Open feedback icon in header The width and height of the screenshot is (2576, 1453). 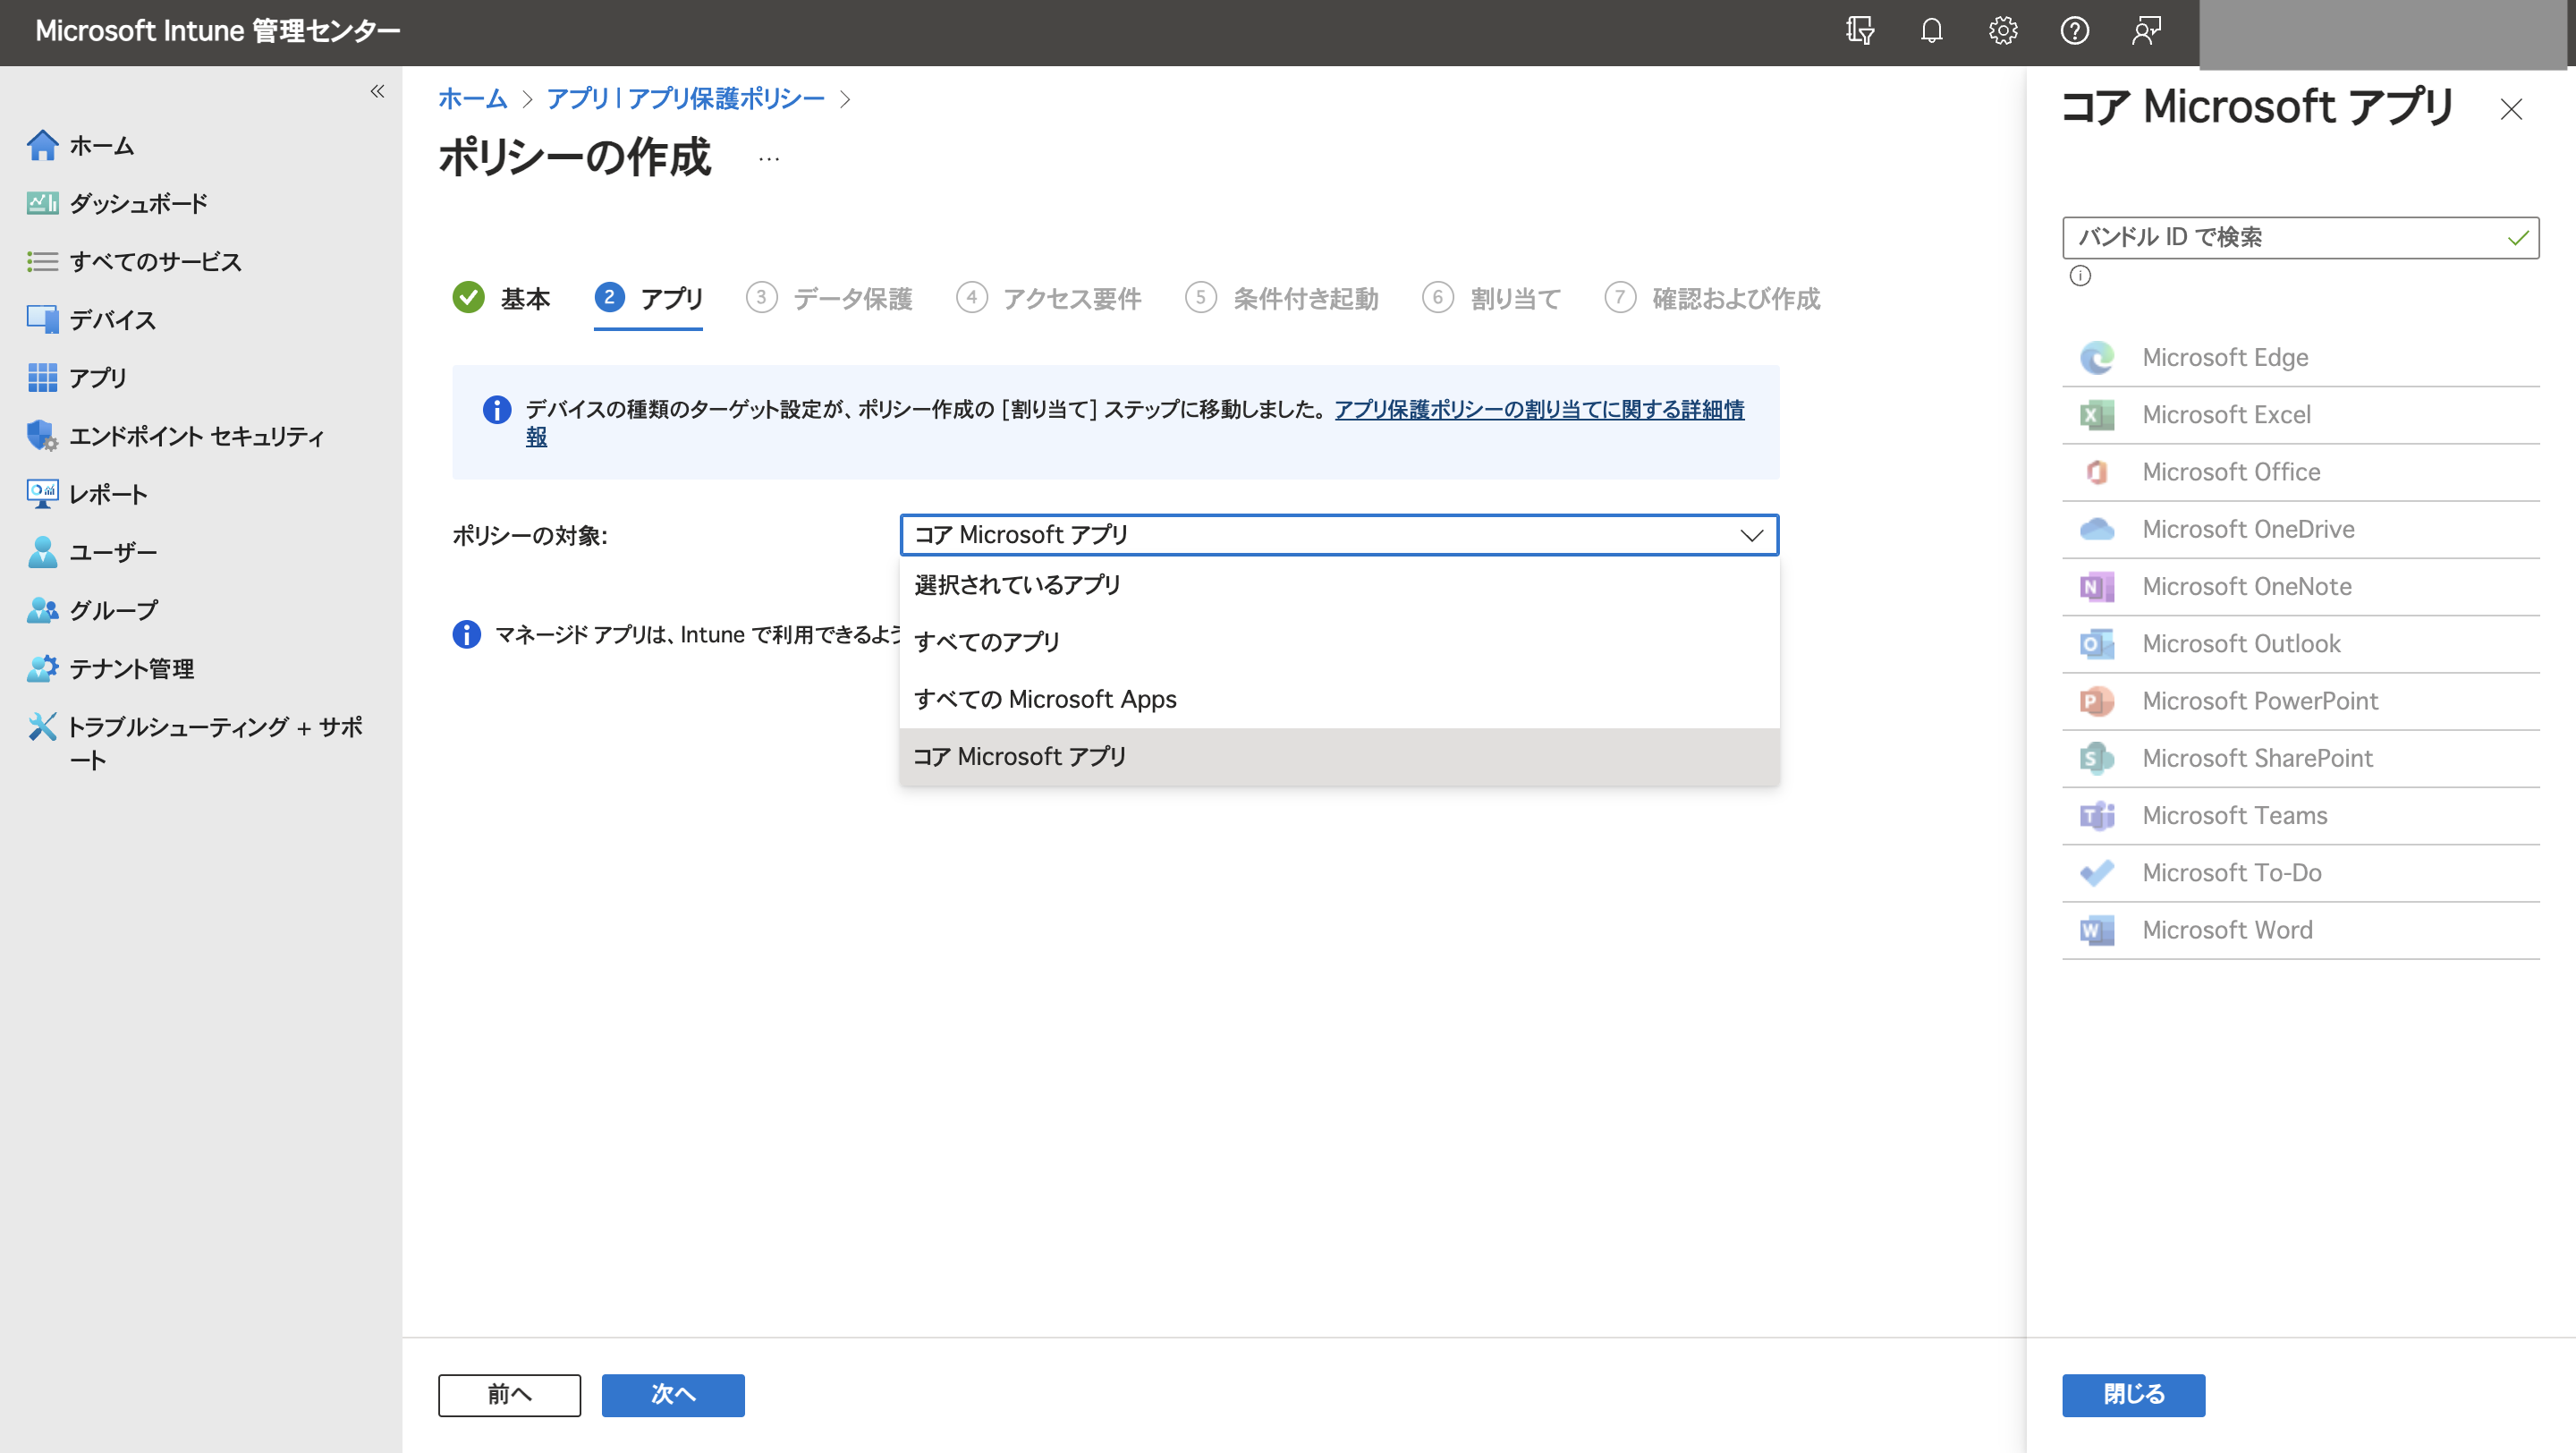click(x=2146, y=31)
